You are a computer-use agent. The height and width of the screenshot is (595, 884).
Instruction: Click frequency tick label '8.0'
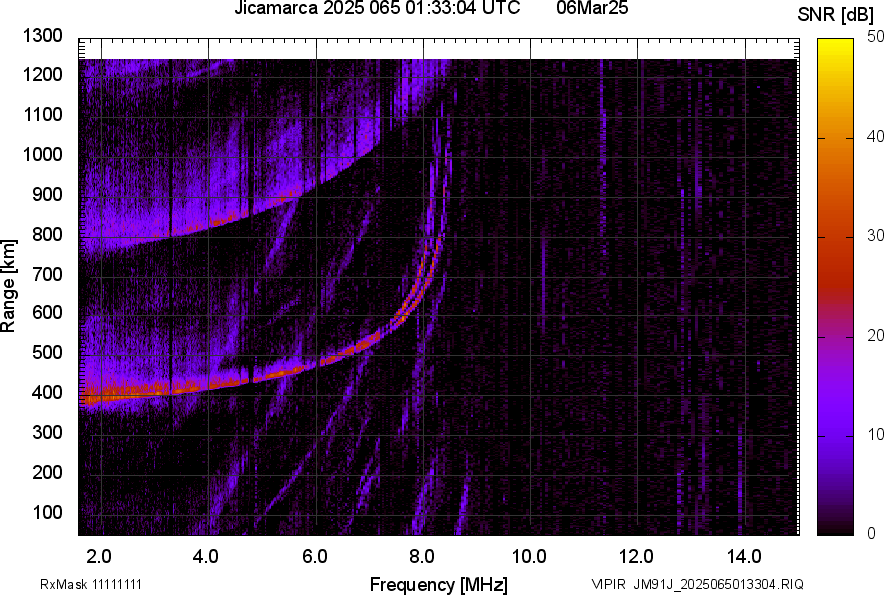[422, 557]
